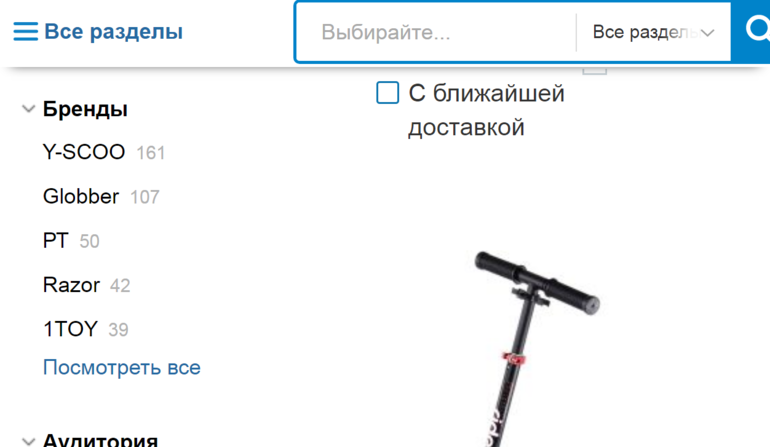Screen dimensions: 770x447
Task: Click the Выбирайте search input field
Action: coord(436,32)
